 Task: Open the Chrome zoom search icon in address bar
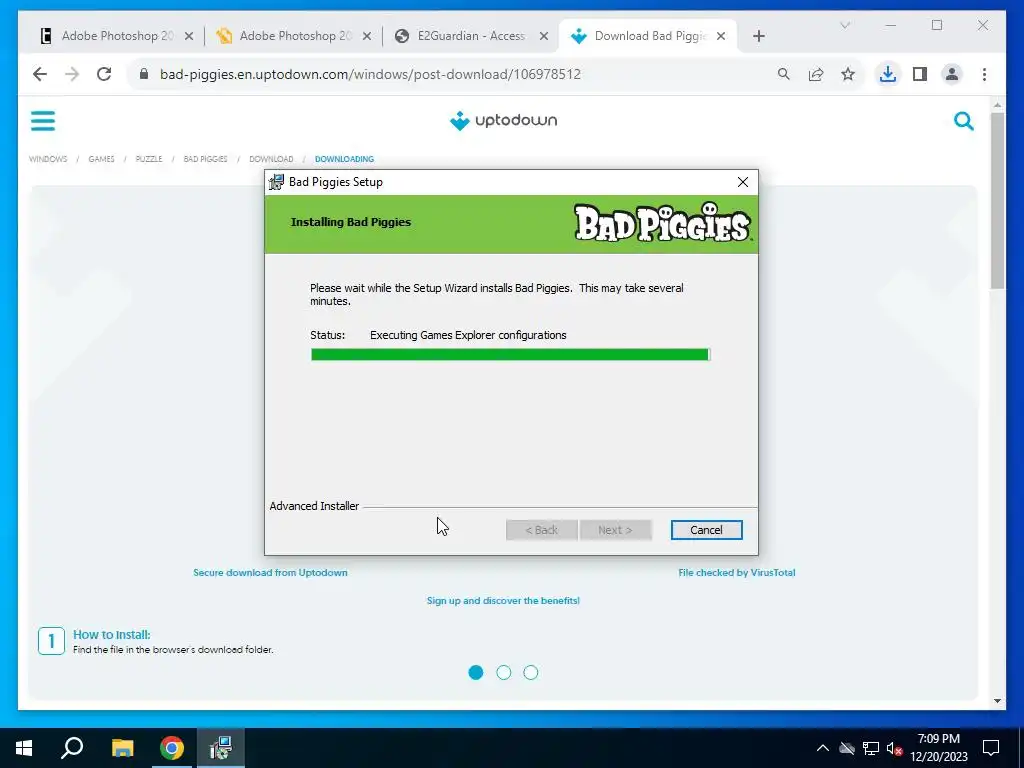click(x=784, y=74)
